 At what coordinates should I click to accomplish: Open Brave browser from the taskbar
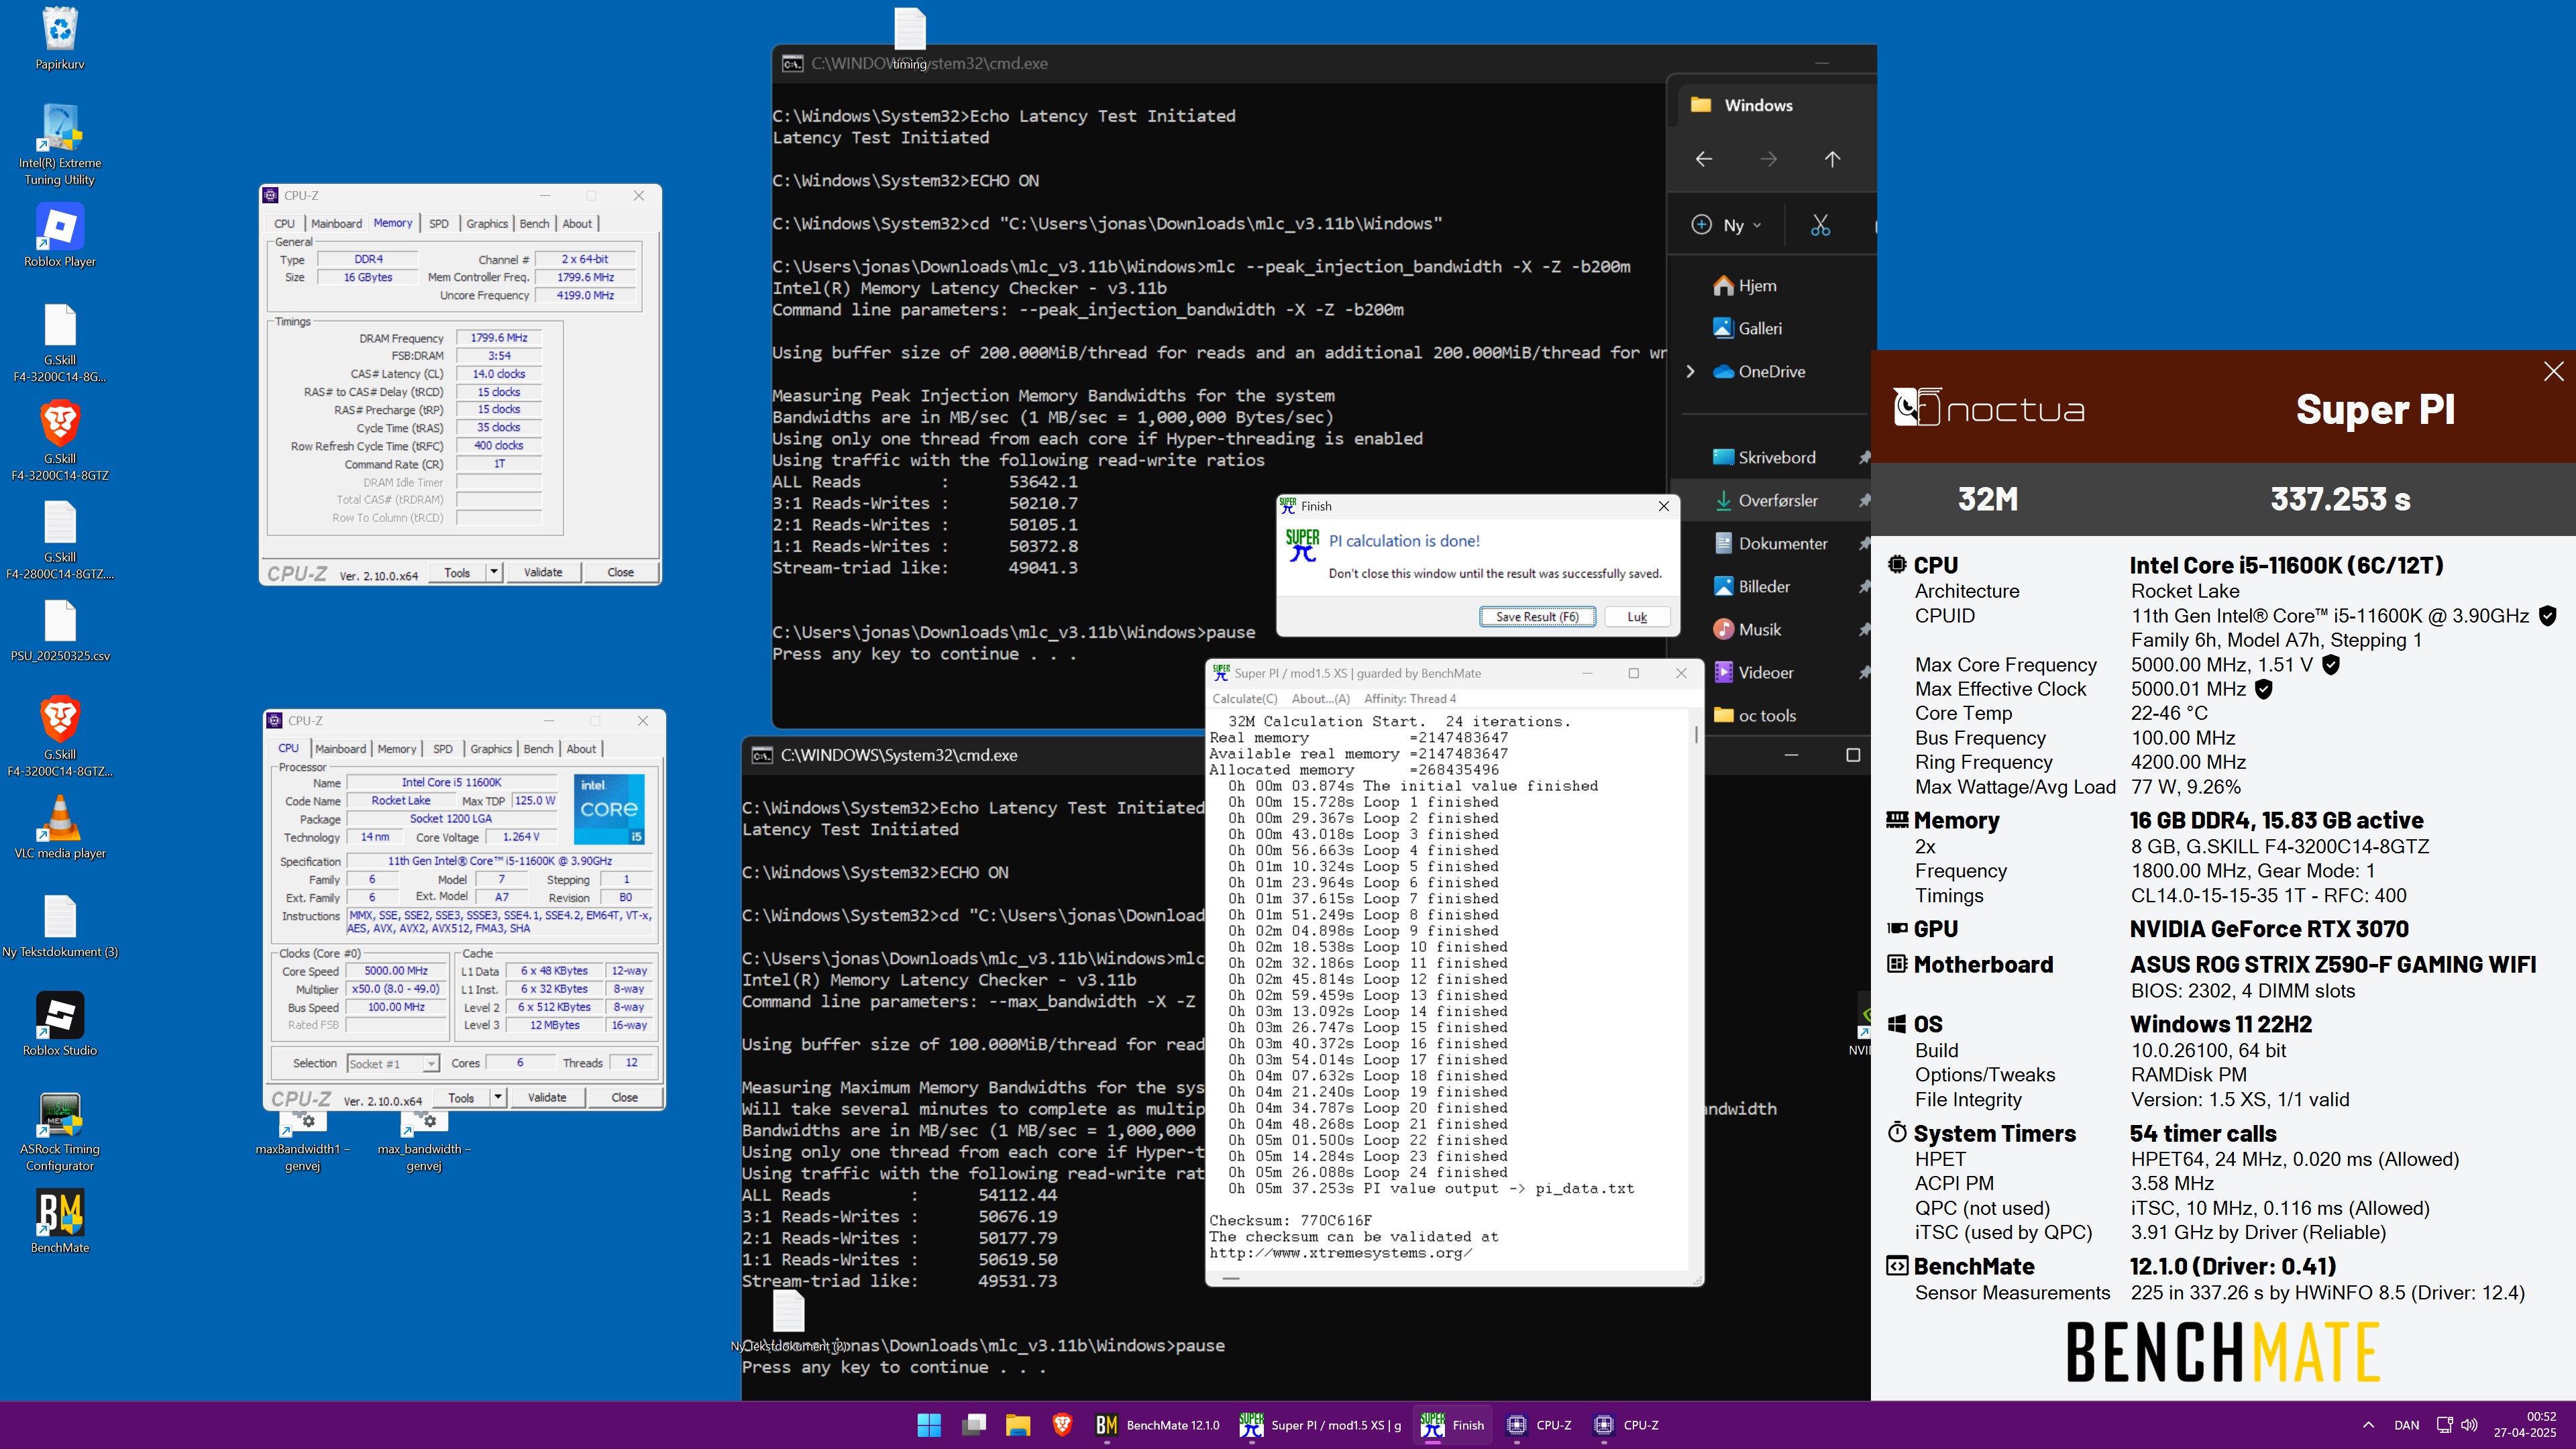click(x=1062, y=1425)
